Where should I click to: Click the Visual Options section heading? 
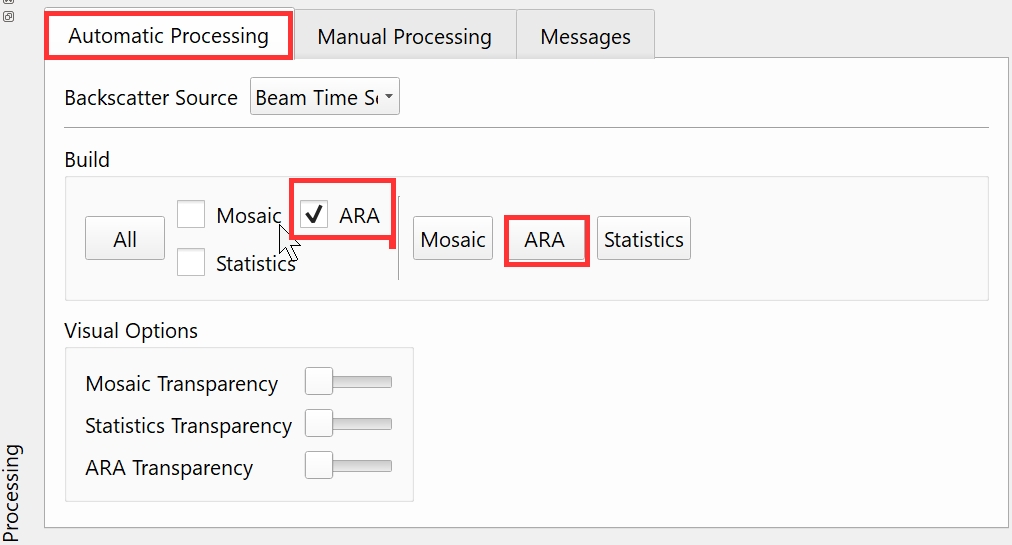tap(131, 331)
